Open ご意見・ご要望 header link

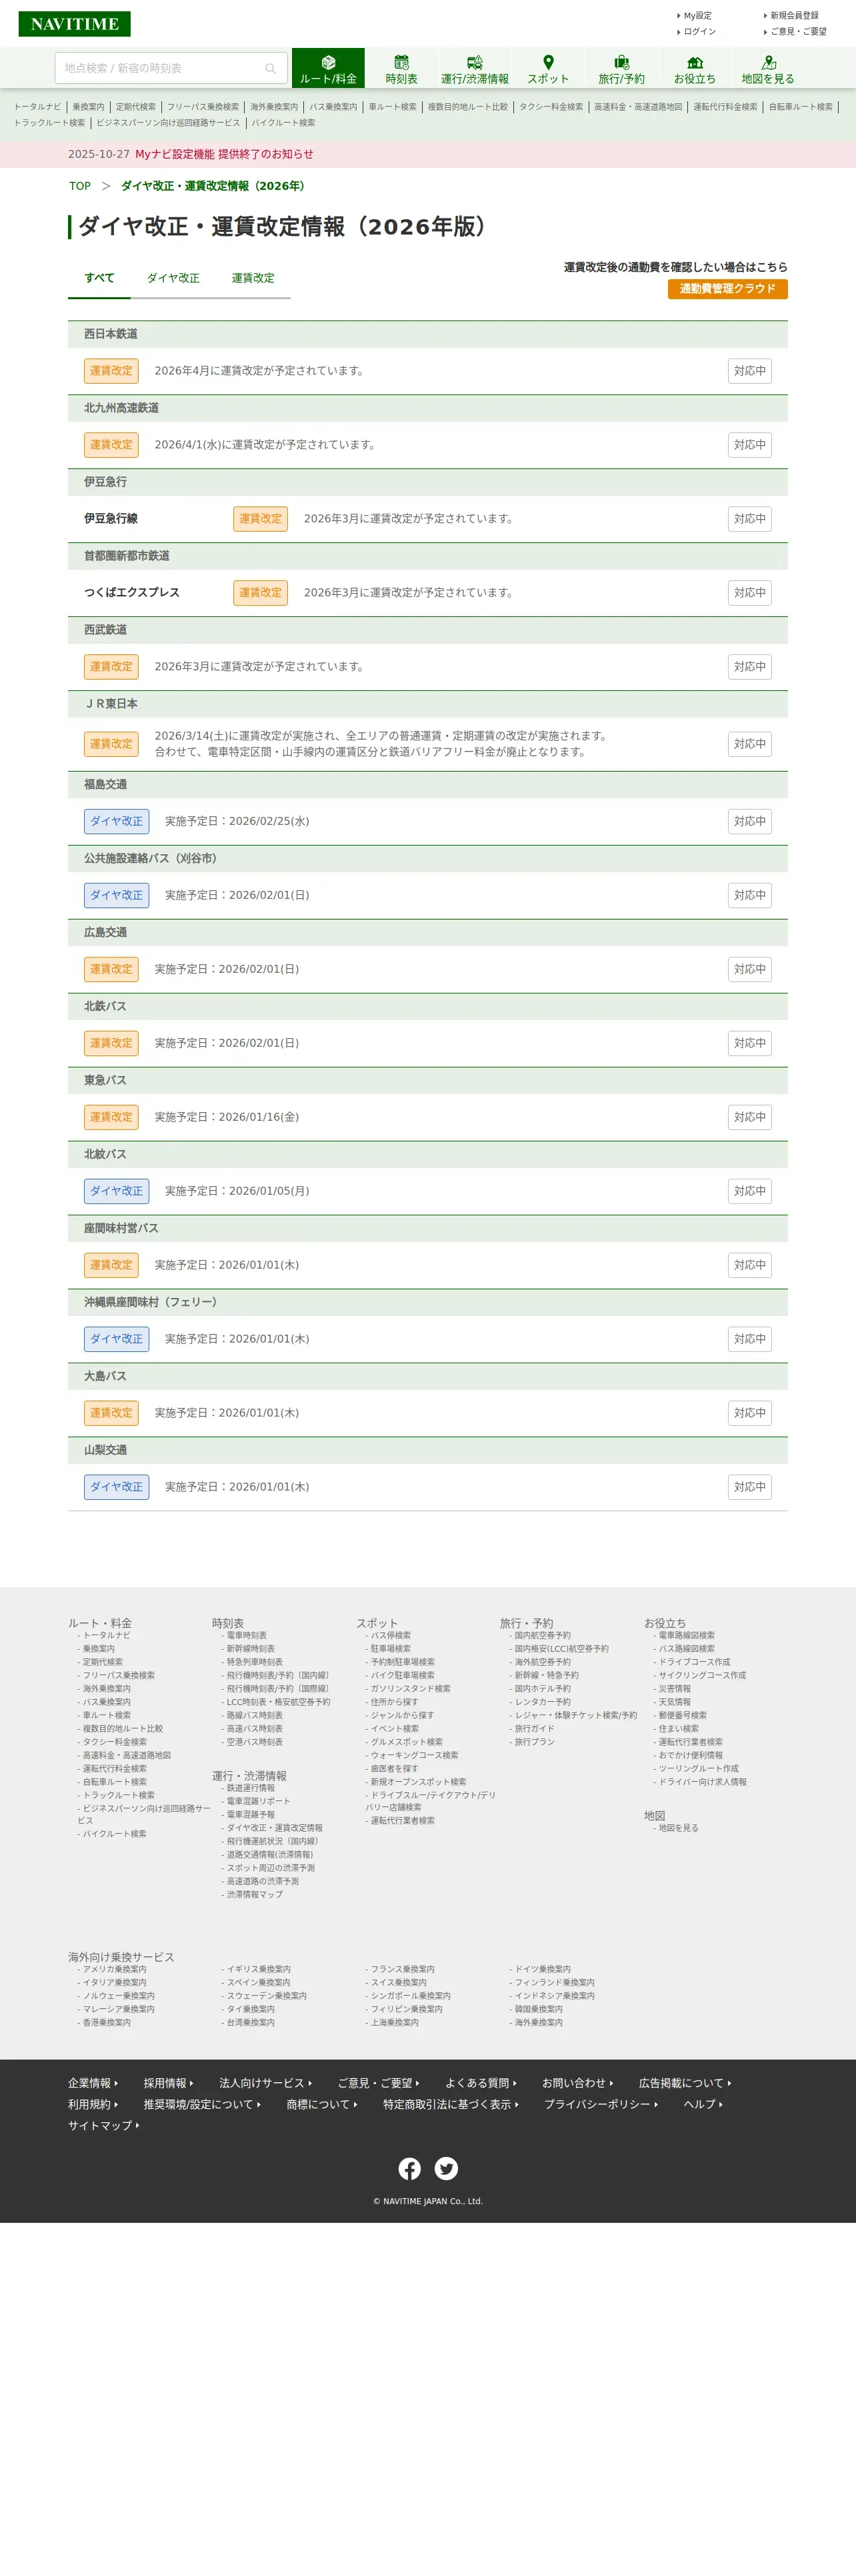tap(798, 32)
